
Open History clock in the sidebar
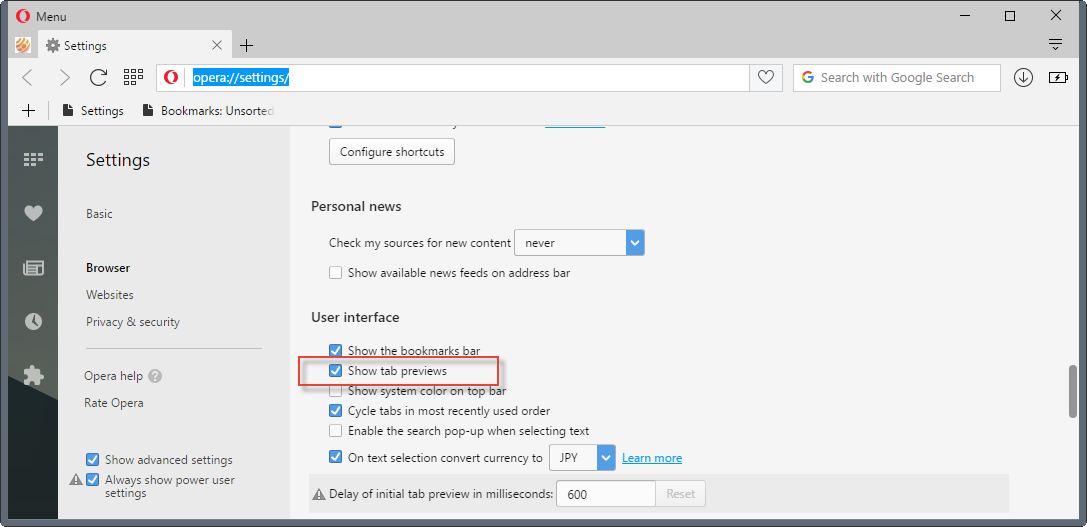click(x=33, y=321)
